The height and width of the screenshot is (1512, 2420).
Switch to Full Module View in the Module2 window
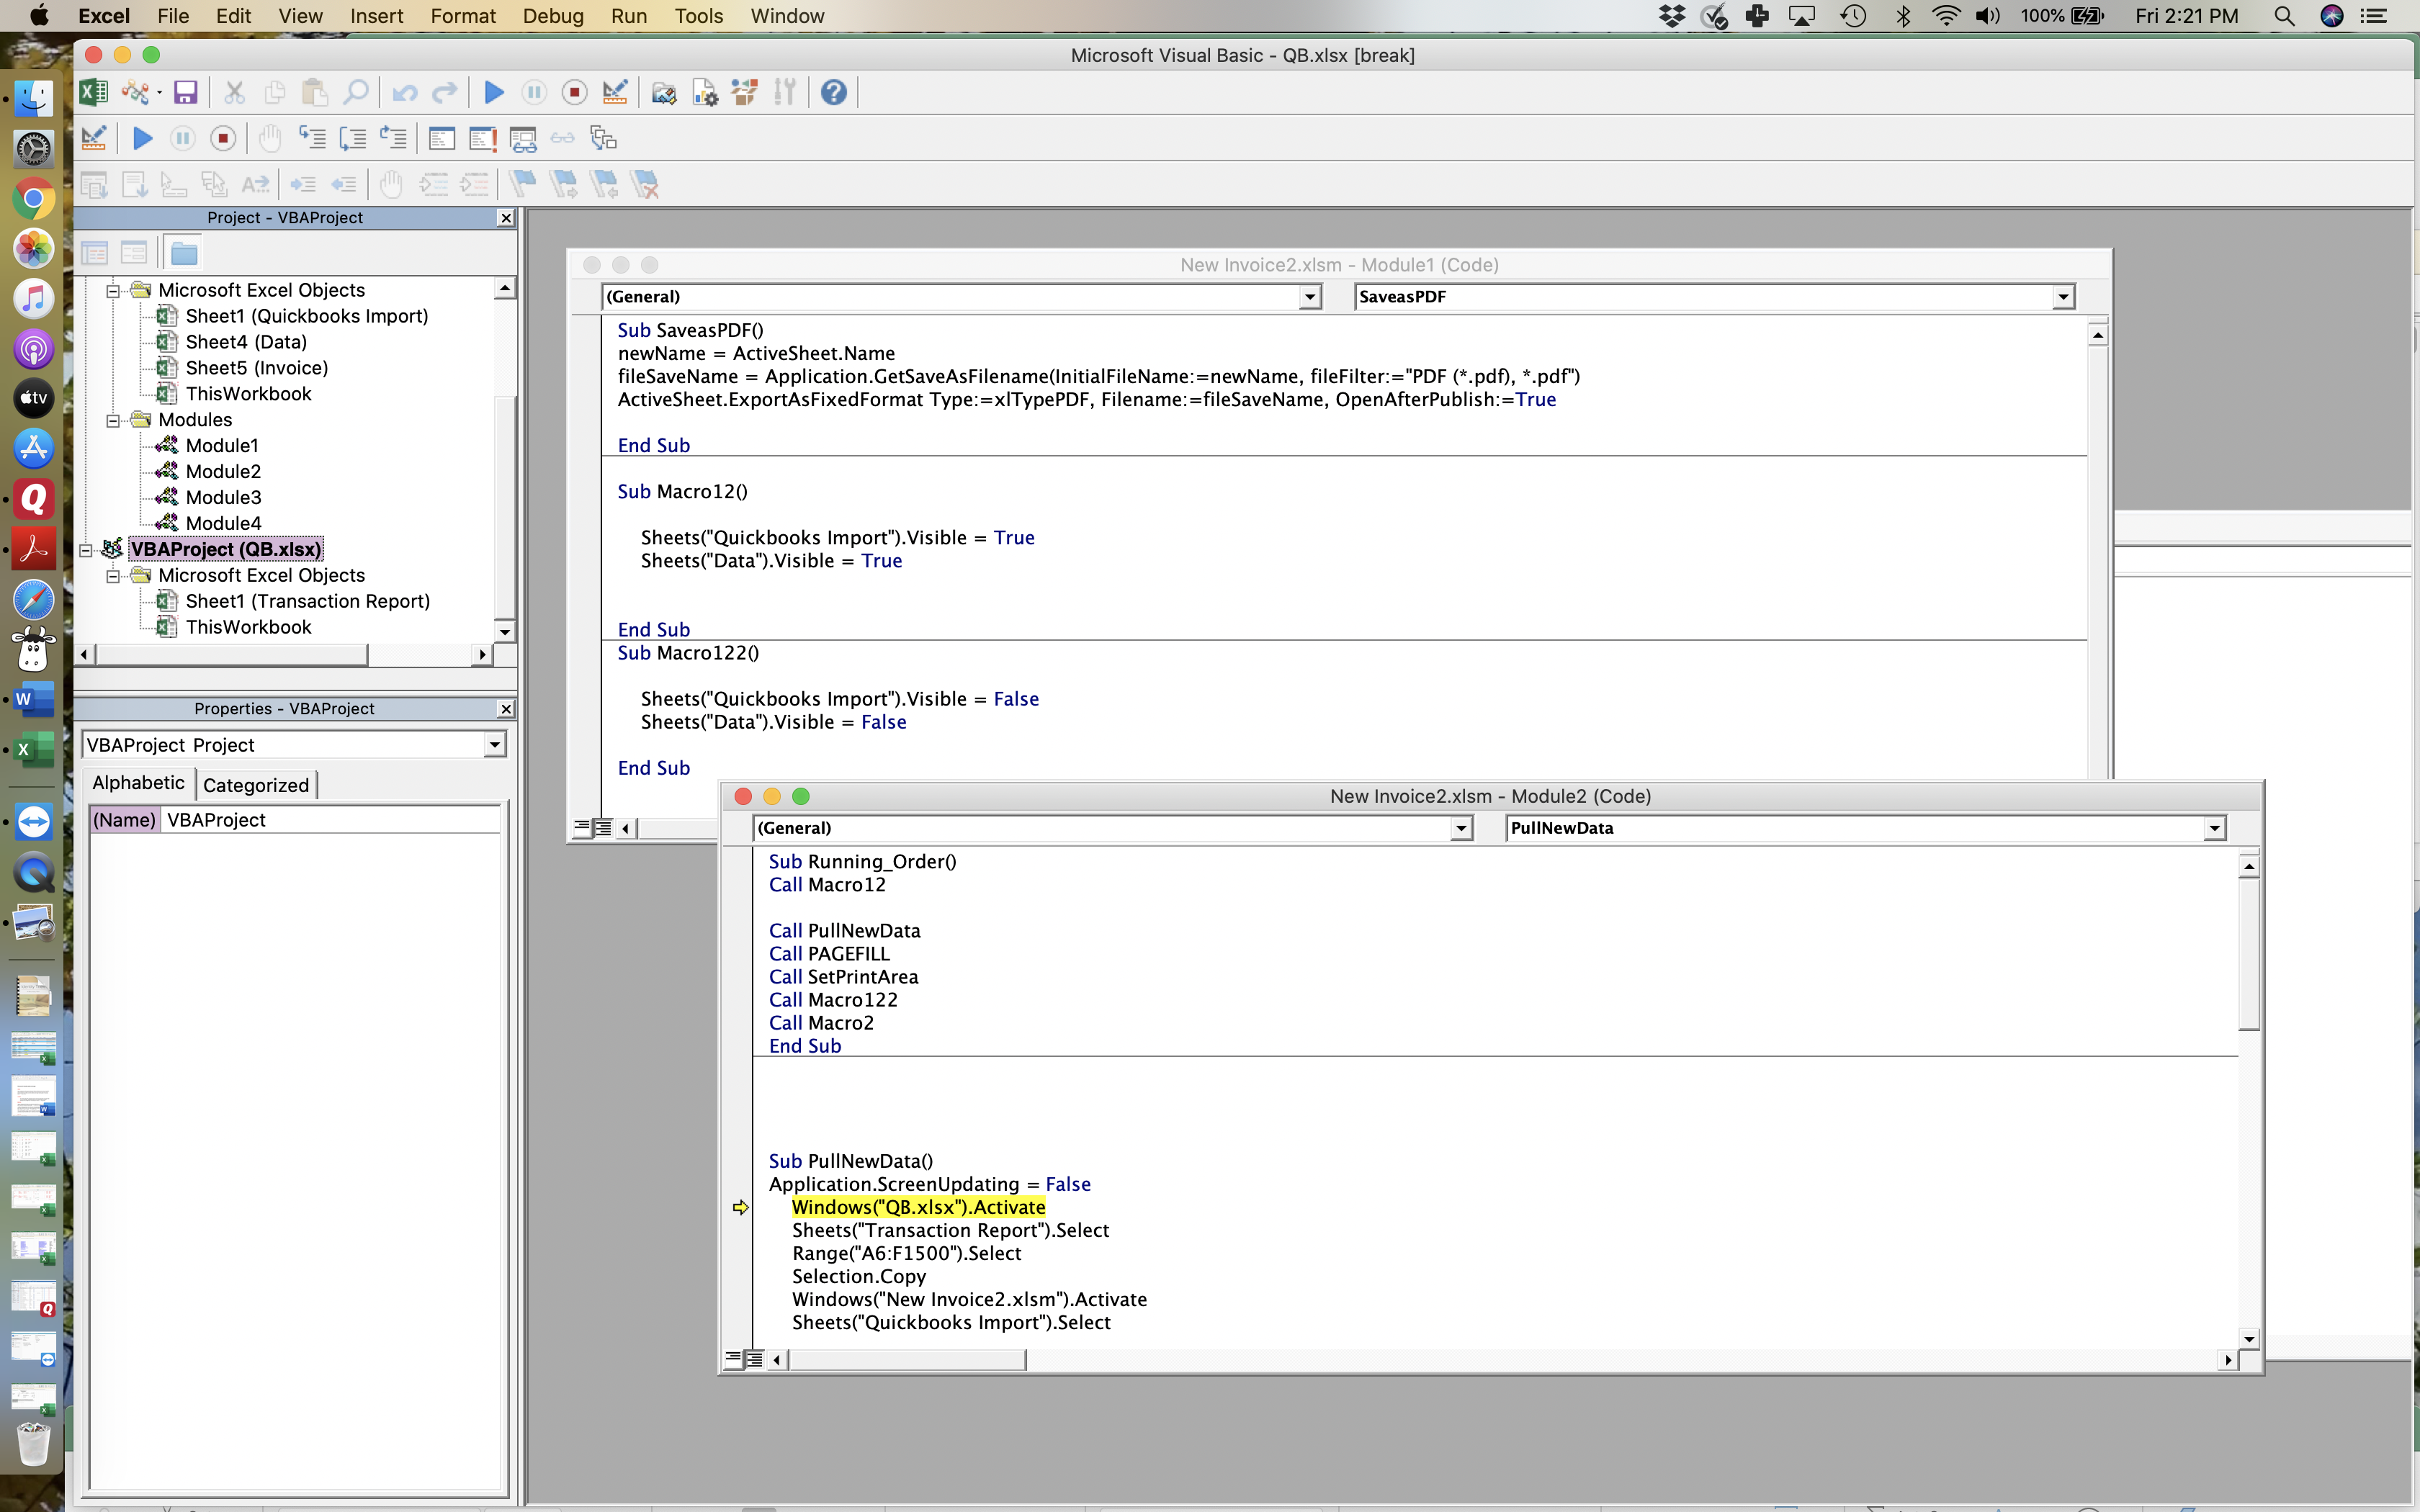755,1359
